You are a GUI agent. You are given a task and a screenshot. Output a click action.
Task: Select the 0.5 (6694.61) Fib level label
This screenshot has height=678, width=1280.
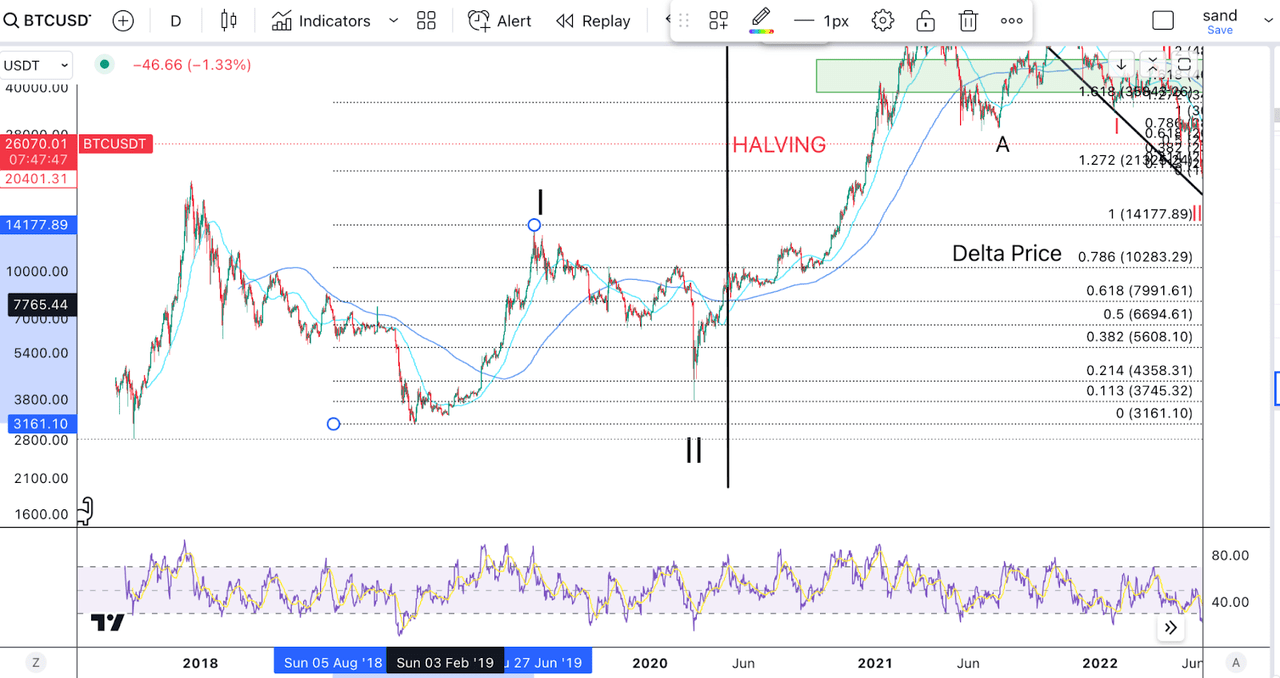click(x=1147, y=314)
